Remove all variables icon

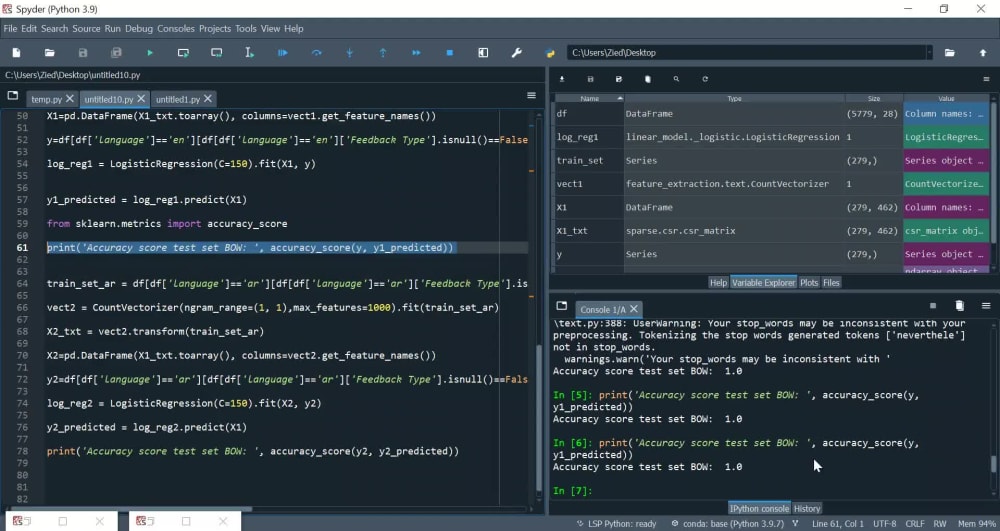pos(648,79)
